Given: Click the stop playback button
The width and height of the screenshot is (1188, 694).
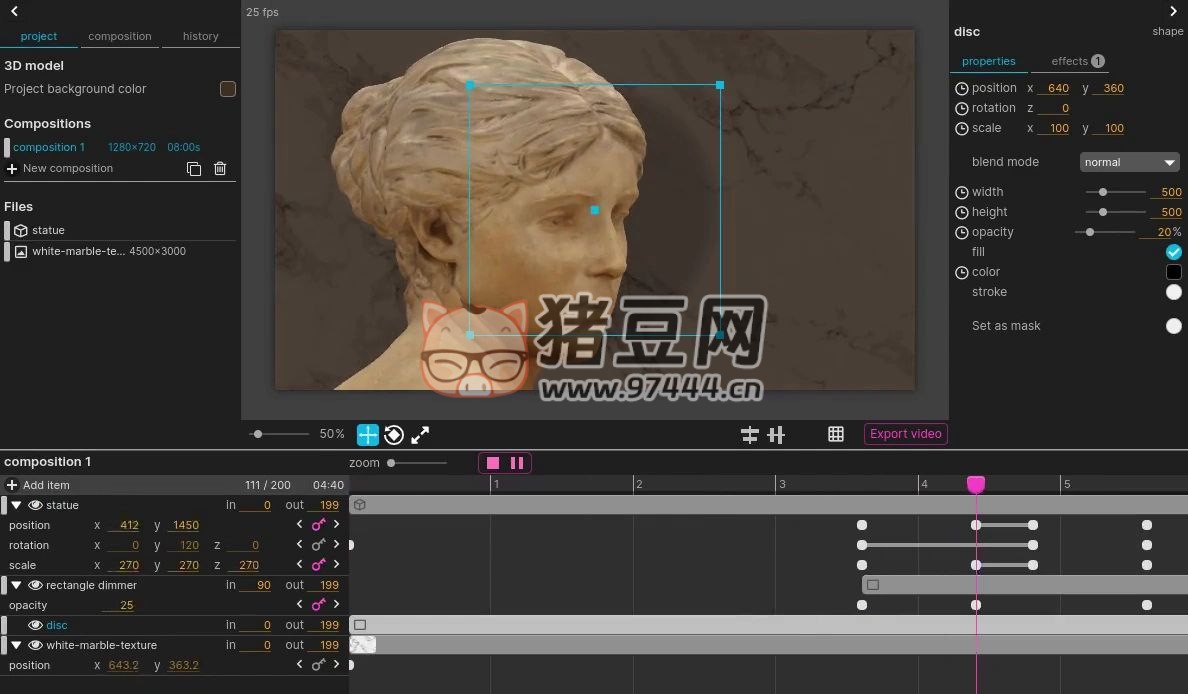Looking at the screenshot, I should (x=493, y=463).
